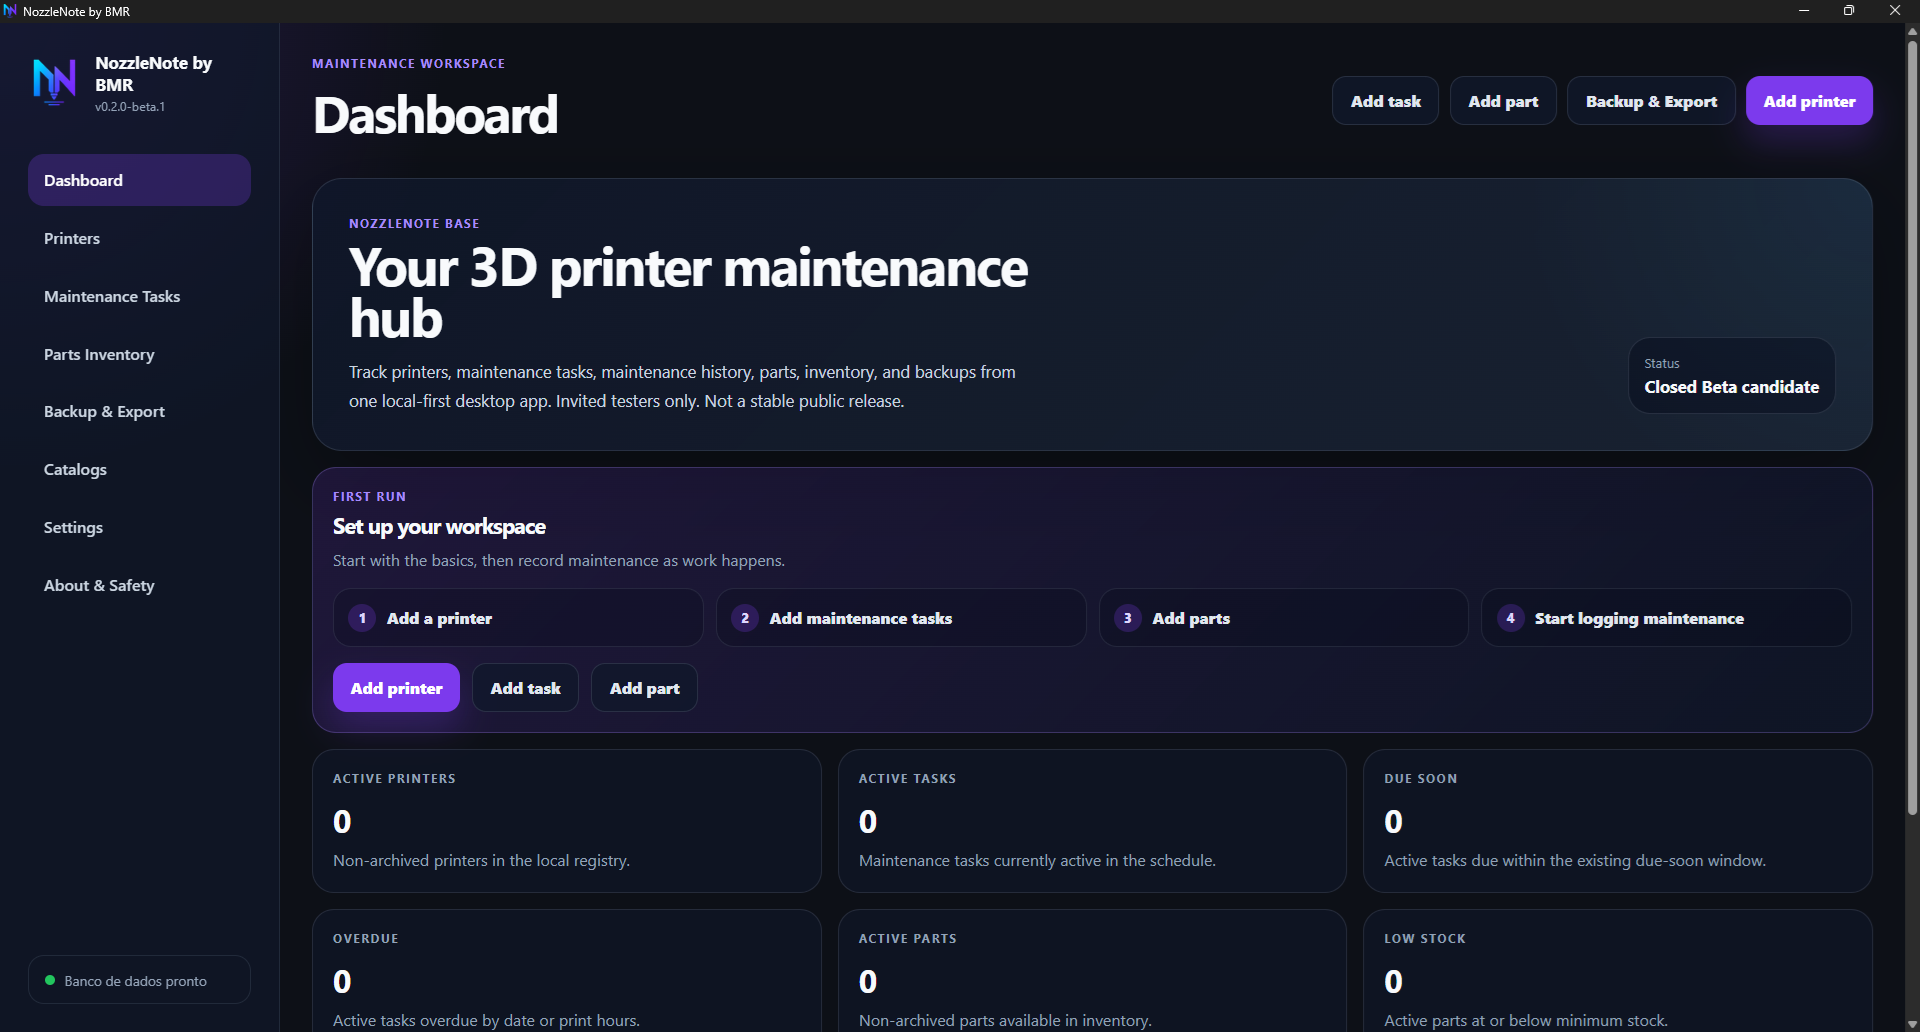This screenshot has width=1920, height=1032.
Task: Minimize the NozzleNote window
Action: coord(1804,11)
